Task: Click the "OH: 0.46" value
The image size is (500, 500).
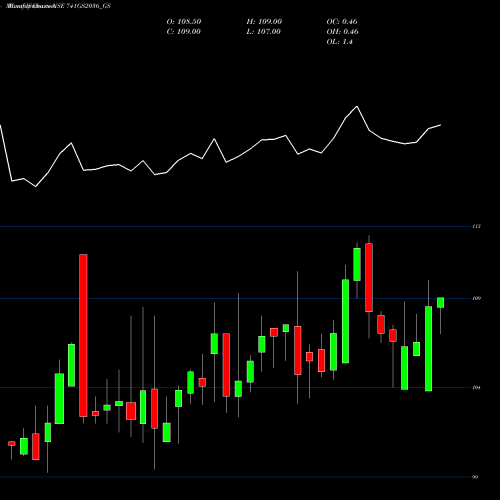Action: tap(342, 32)
